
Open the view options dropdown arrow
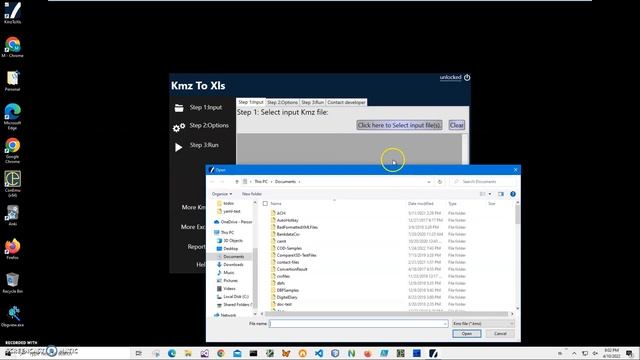pos(490,194)
